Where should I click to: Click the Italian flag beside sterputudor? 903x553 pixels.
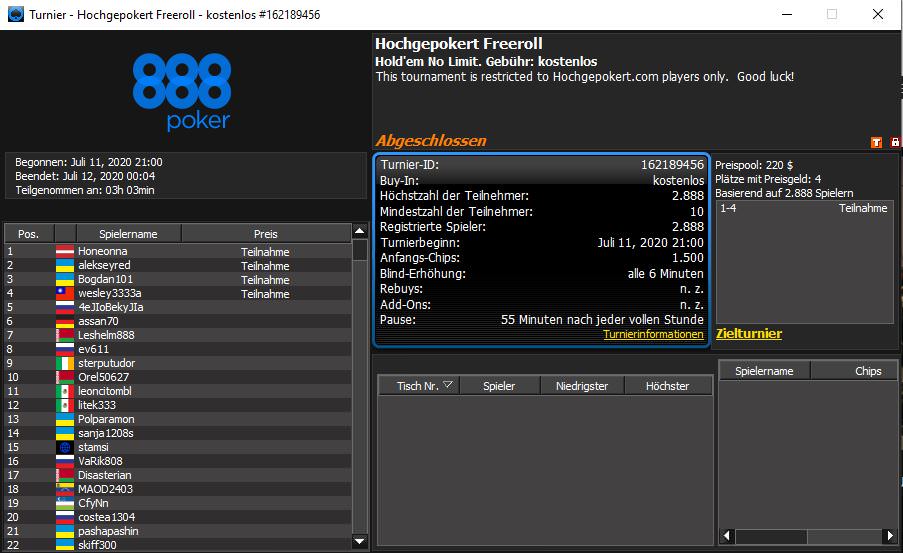[x=65, y=363]
